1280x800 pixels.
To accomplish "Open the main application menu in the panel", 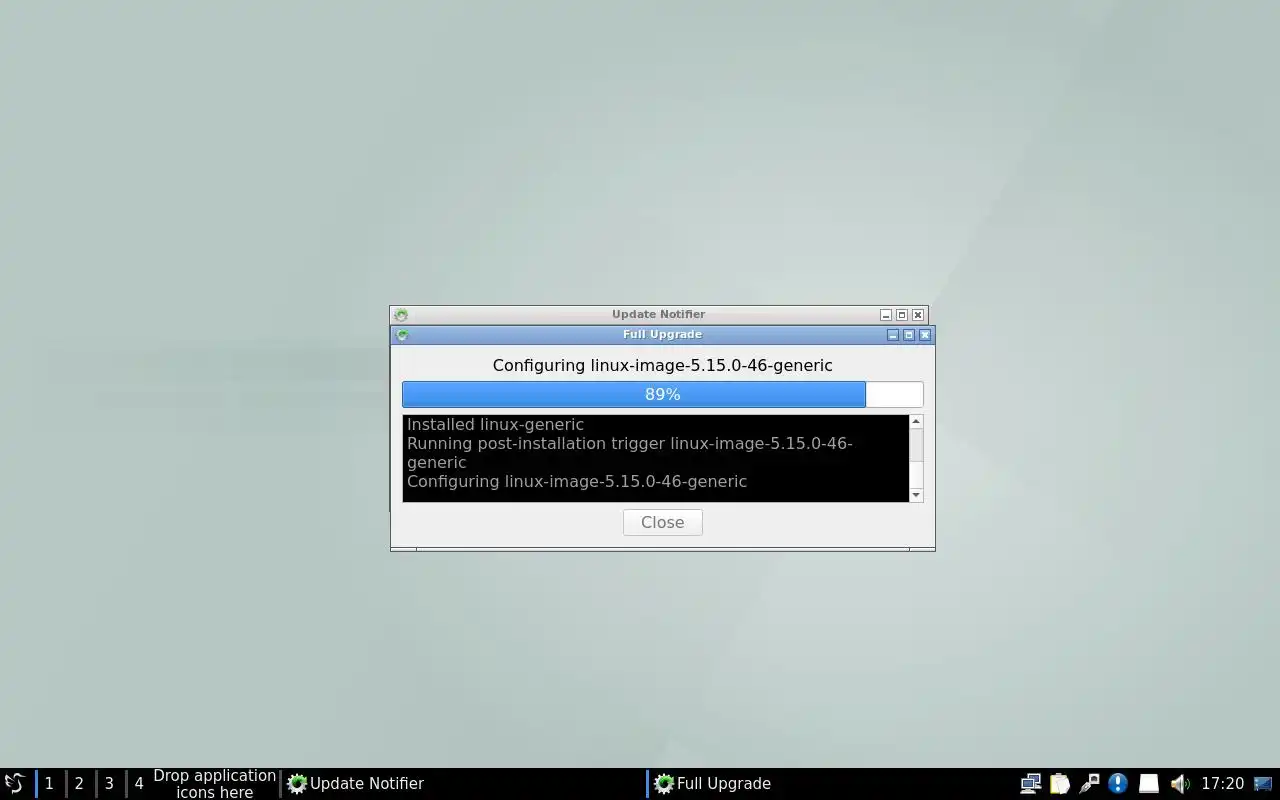I will (x=15, y=783).
